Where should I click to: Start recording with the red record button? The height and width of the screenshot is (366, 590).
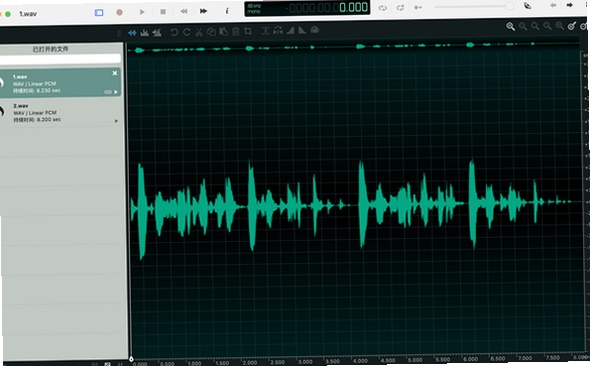click(x=119, y=12)
